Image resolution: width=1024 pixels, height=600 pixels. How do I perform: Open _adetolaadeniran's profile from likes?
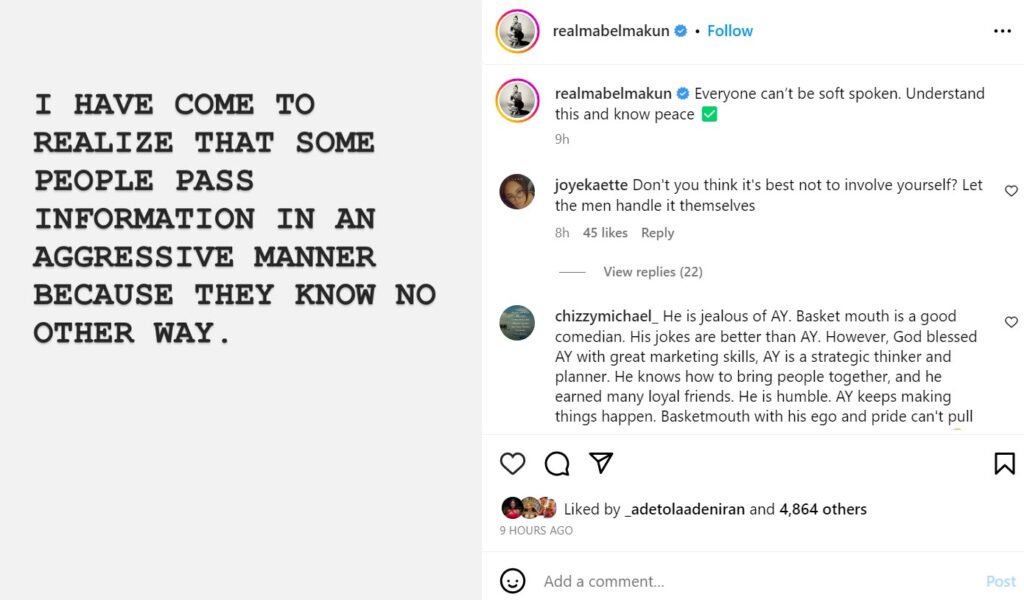[x=684, y=509]
